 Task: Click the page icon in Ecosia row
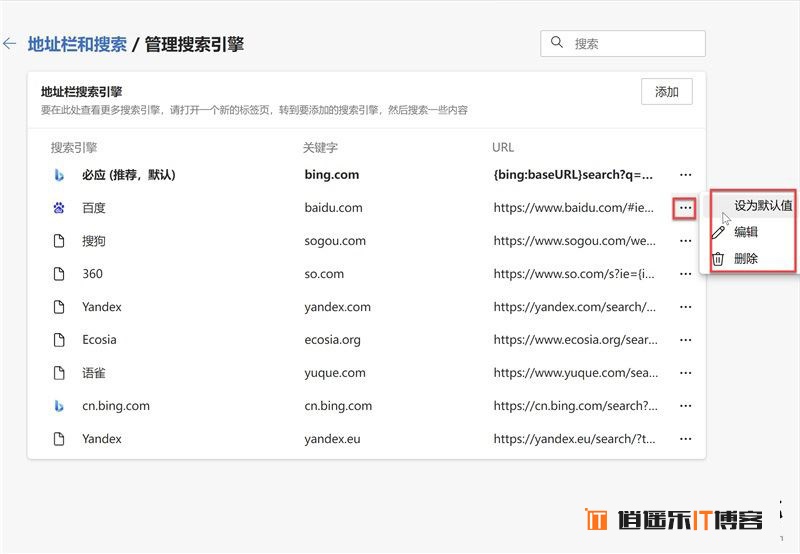(59, 340)
